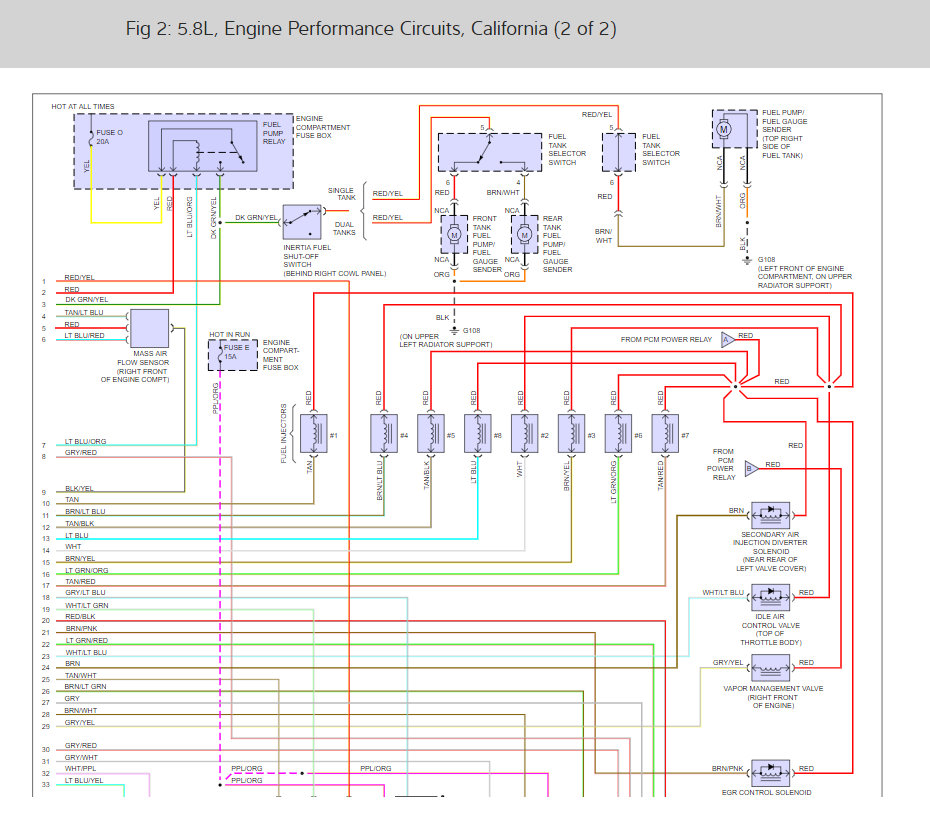Select the LT BLU/YEL wire label
This screenshot has height=818, width=930.
(84, 781)
